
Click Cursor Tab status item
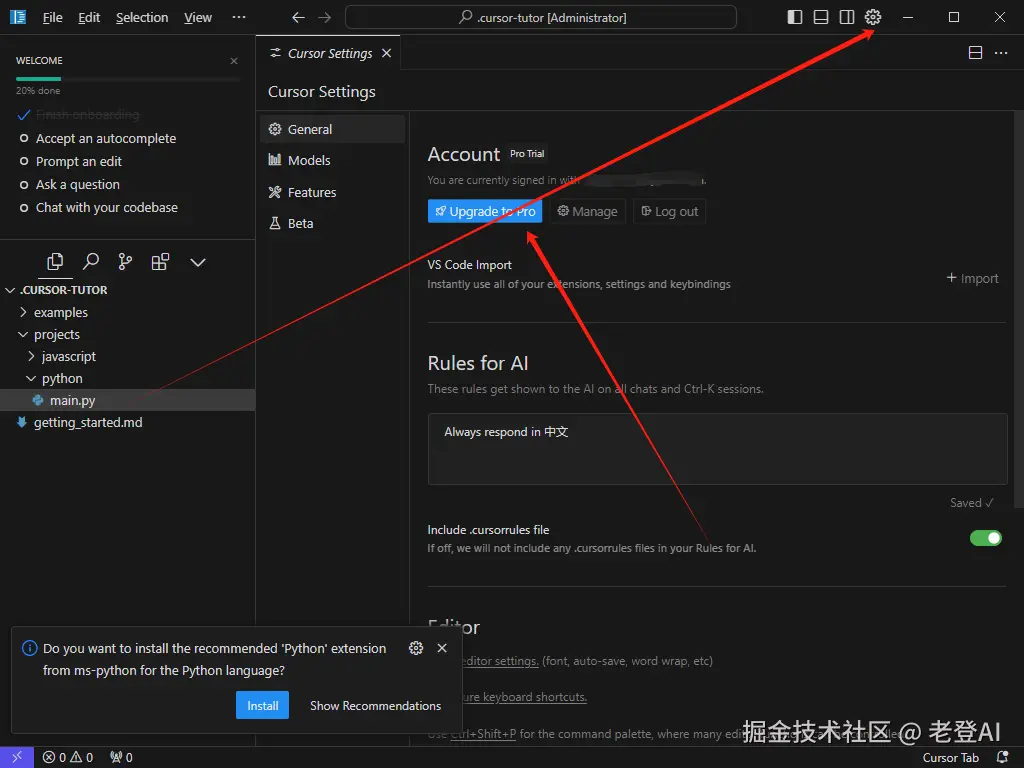(950, 758)
